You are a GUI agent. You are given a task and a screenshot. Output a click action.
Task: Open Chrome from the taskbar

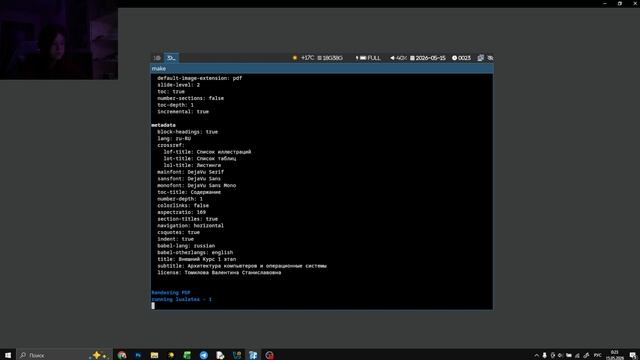click(x=122, y=355)
